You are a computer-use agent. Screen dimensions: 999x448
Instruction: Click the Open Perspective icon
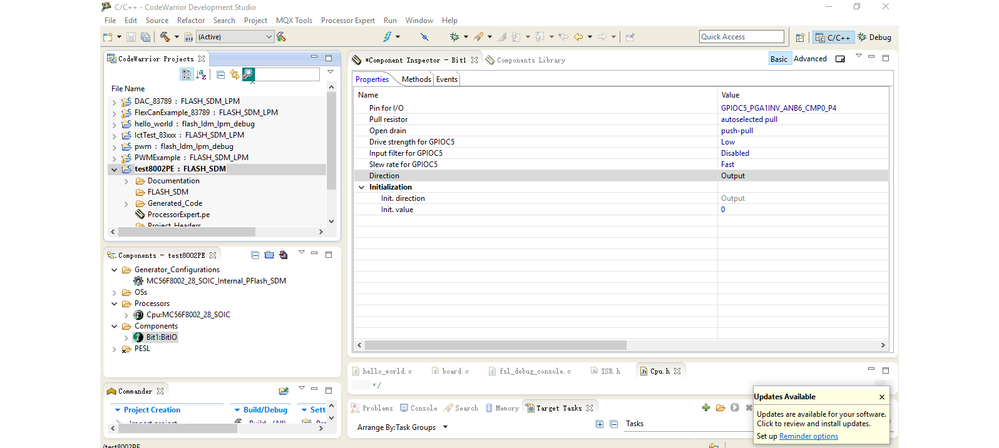(x=800, y=37)
